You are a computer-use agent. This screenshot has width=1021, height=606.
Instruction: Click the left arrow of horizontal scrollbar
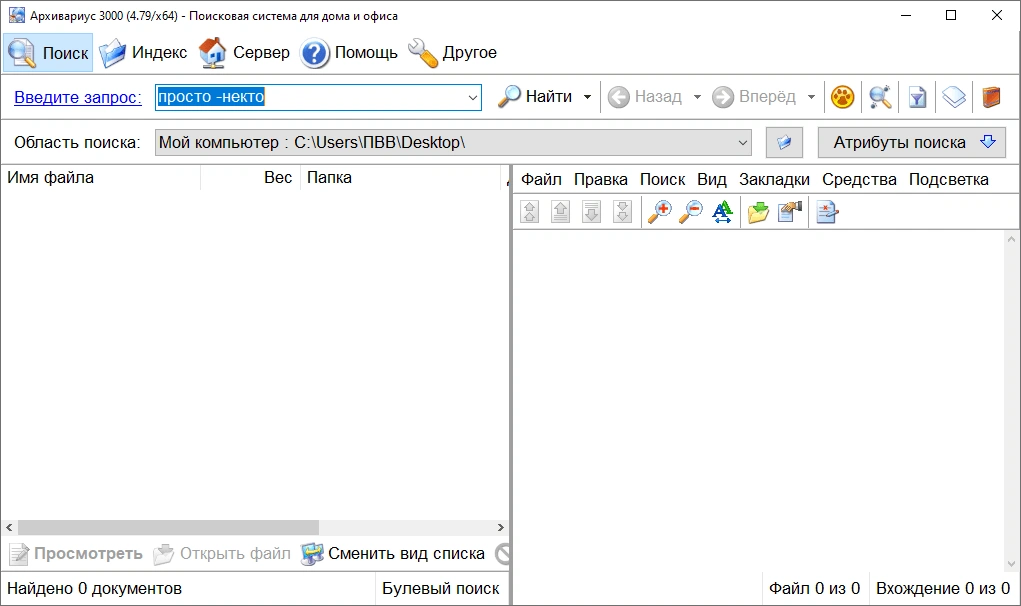pos(9,527)
